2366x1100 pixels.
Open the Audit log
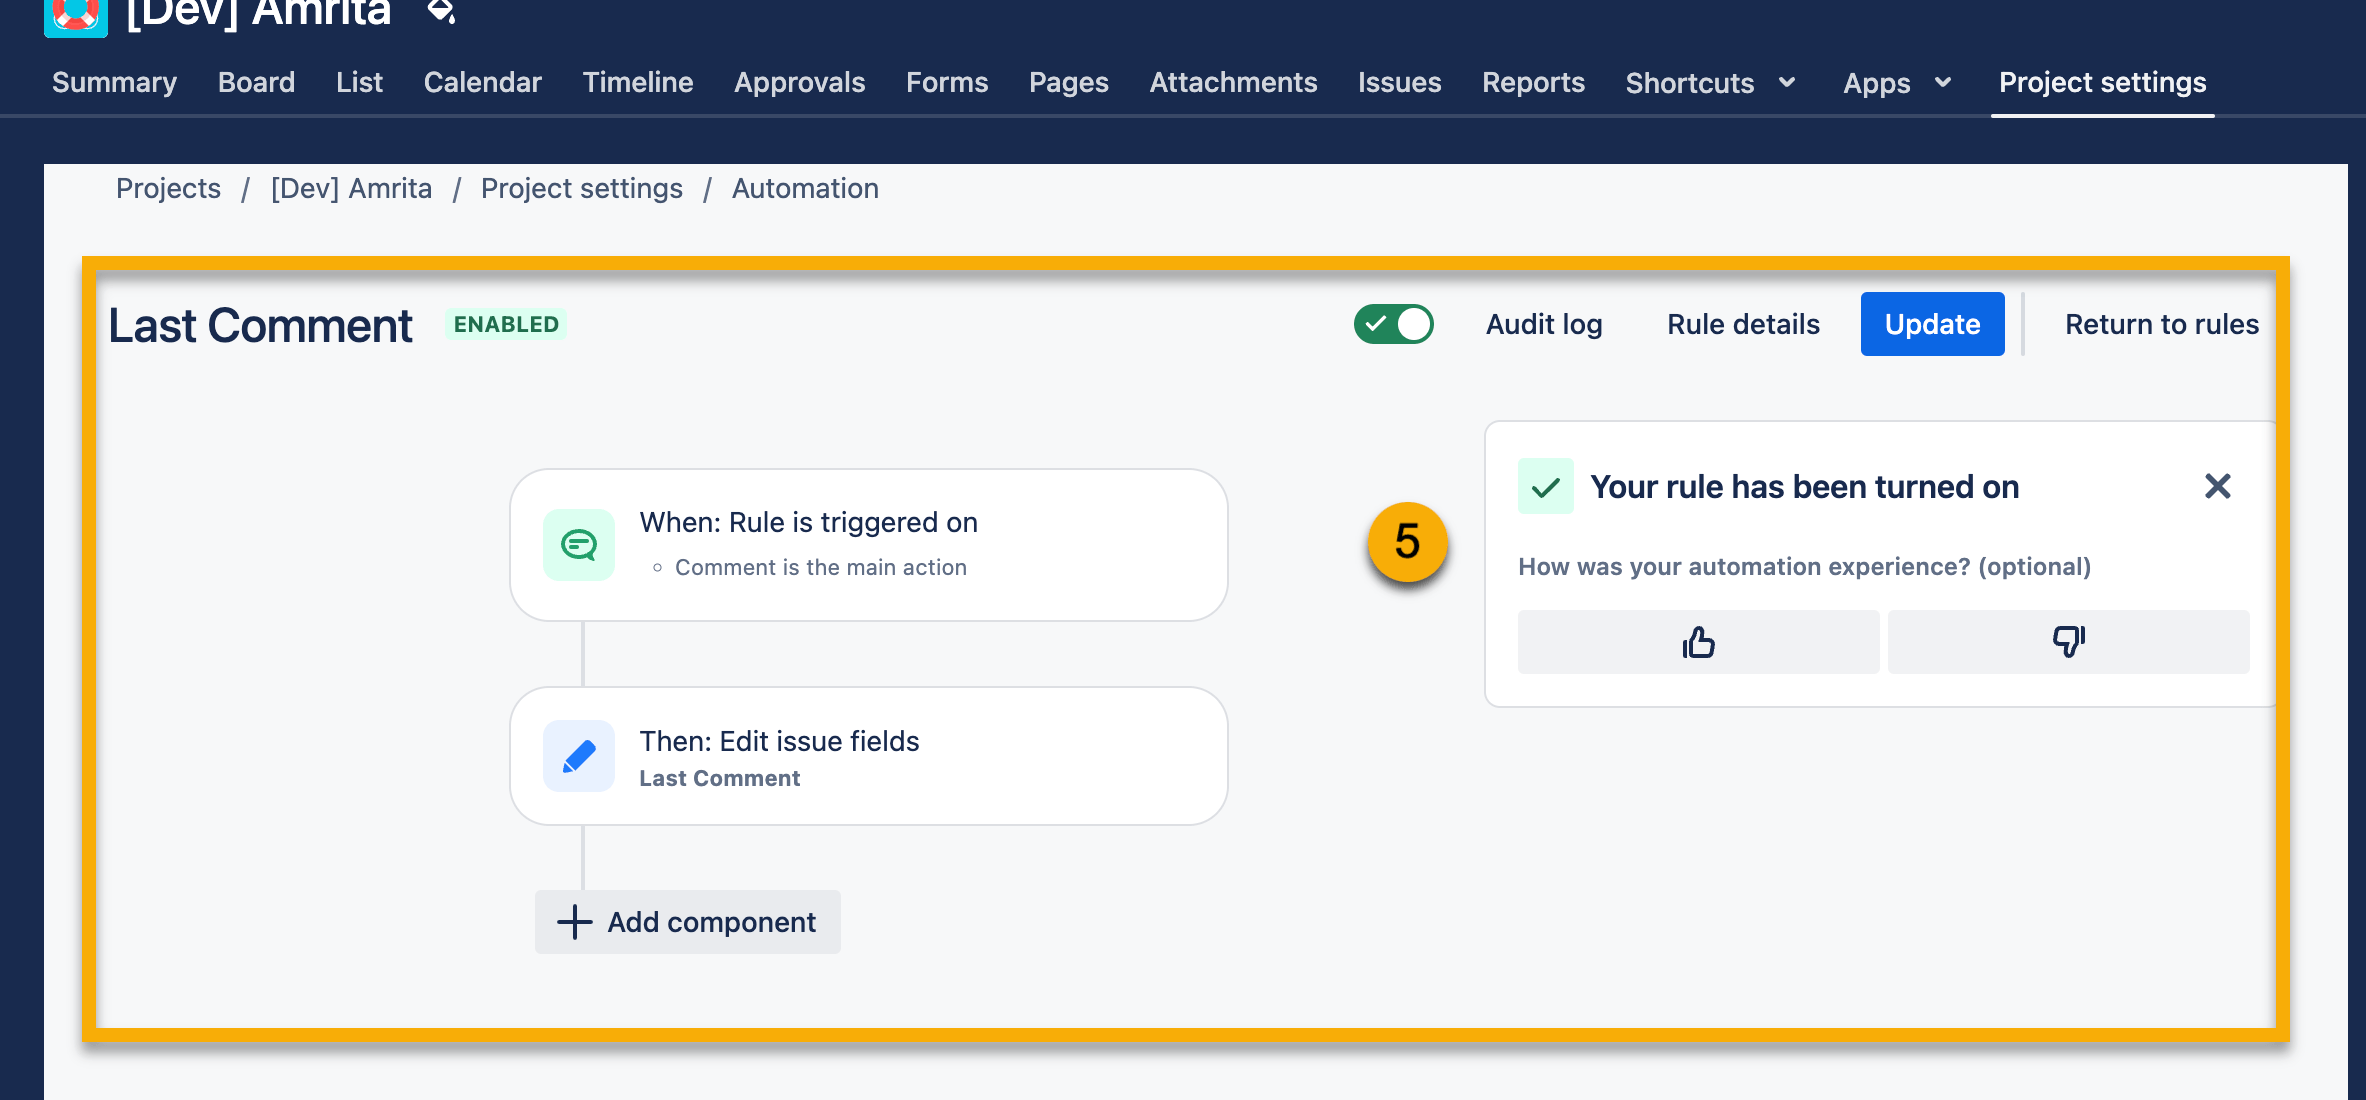coord(1543,324)
